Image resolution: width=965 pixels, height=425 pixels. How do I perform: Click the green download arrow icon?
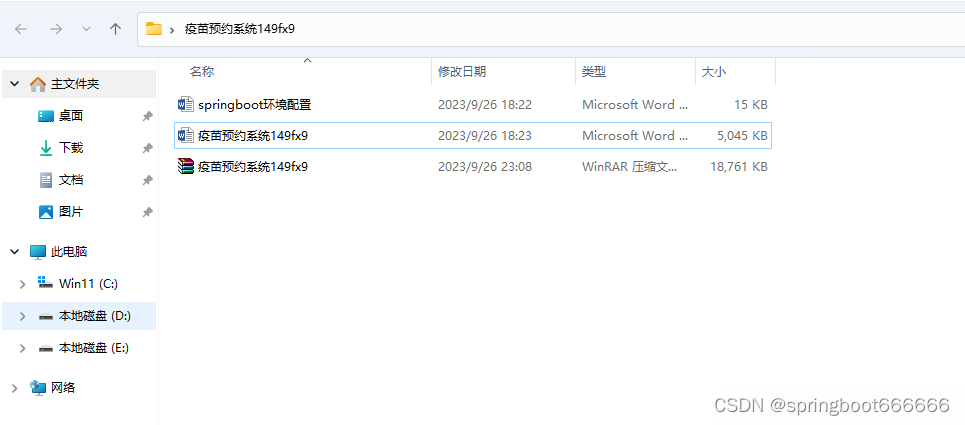(x=46, y=148)
